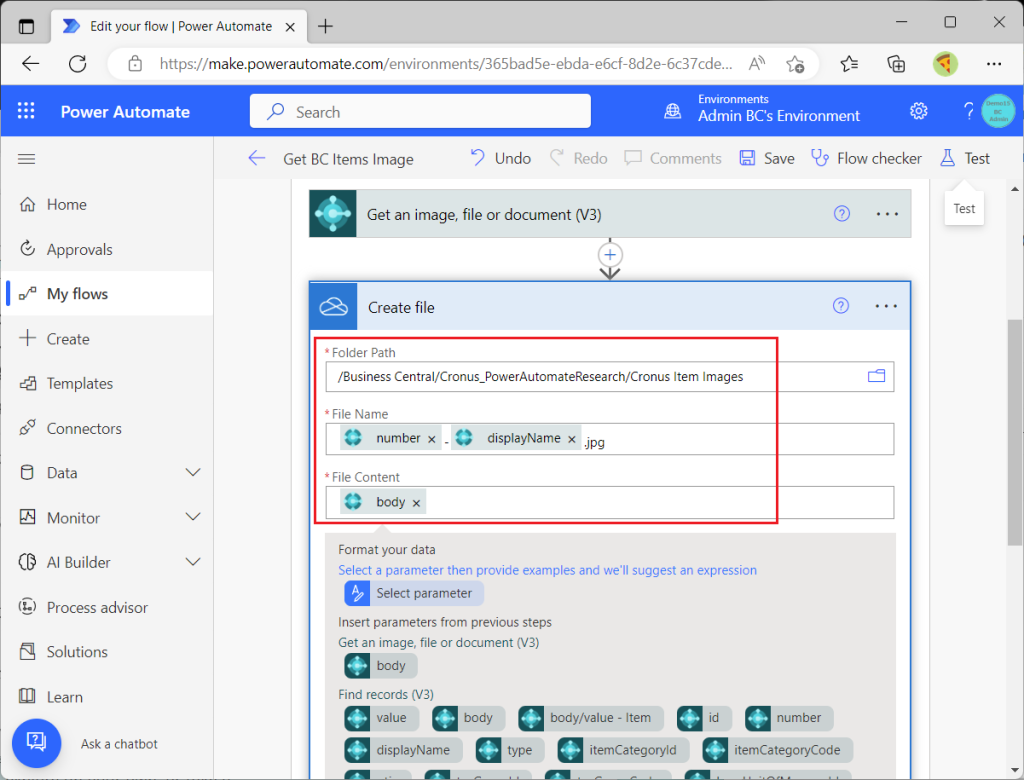This screenshot has height=780, width=1024.
Task: Open Templates in the sidebar
Action: 108,383
